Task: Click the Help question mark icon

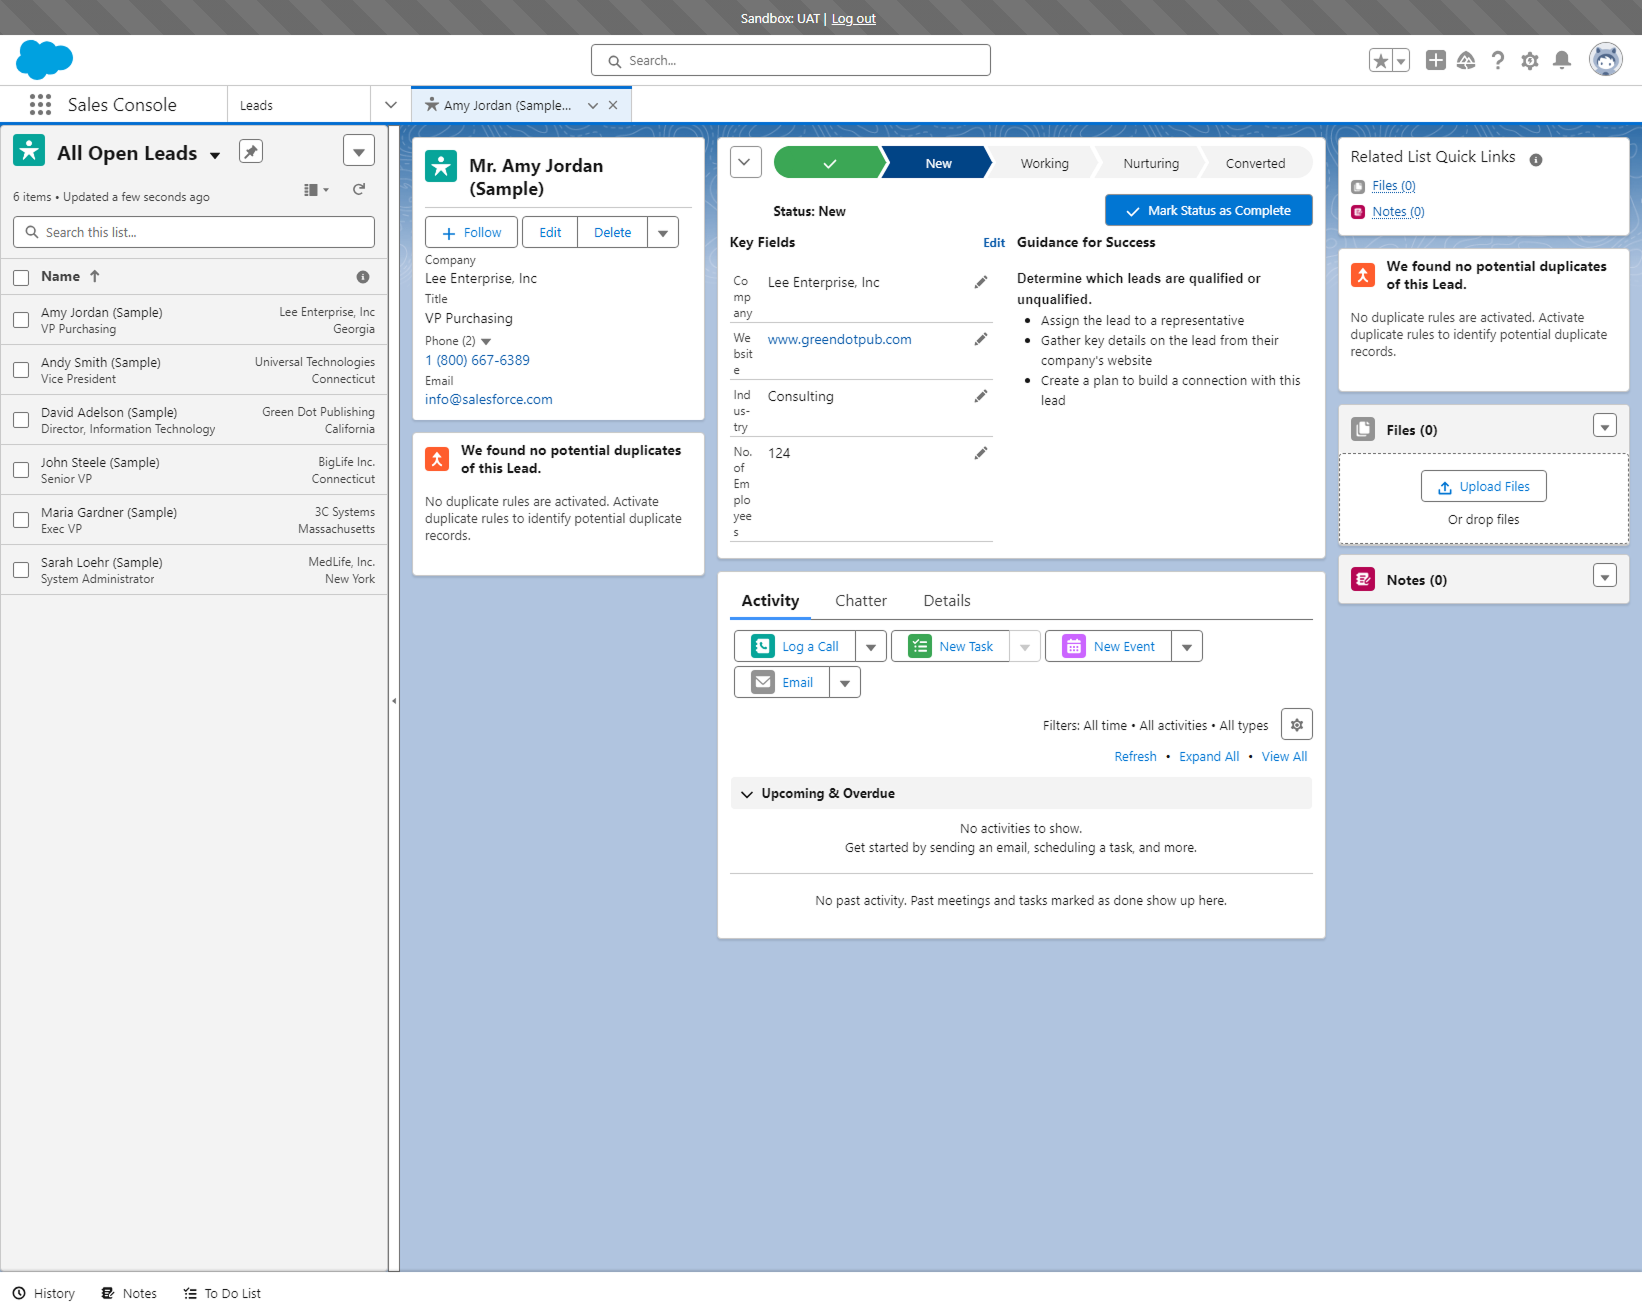Action: point(1497,60)
